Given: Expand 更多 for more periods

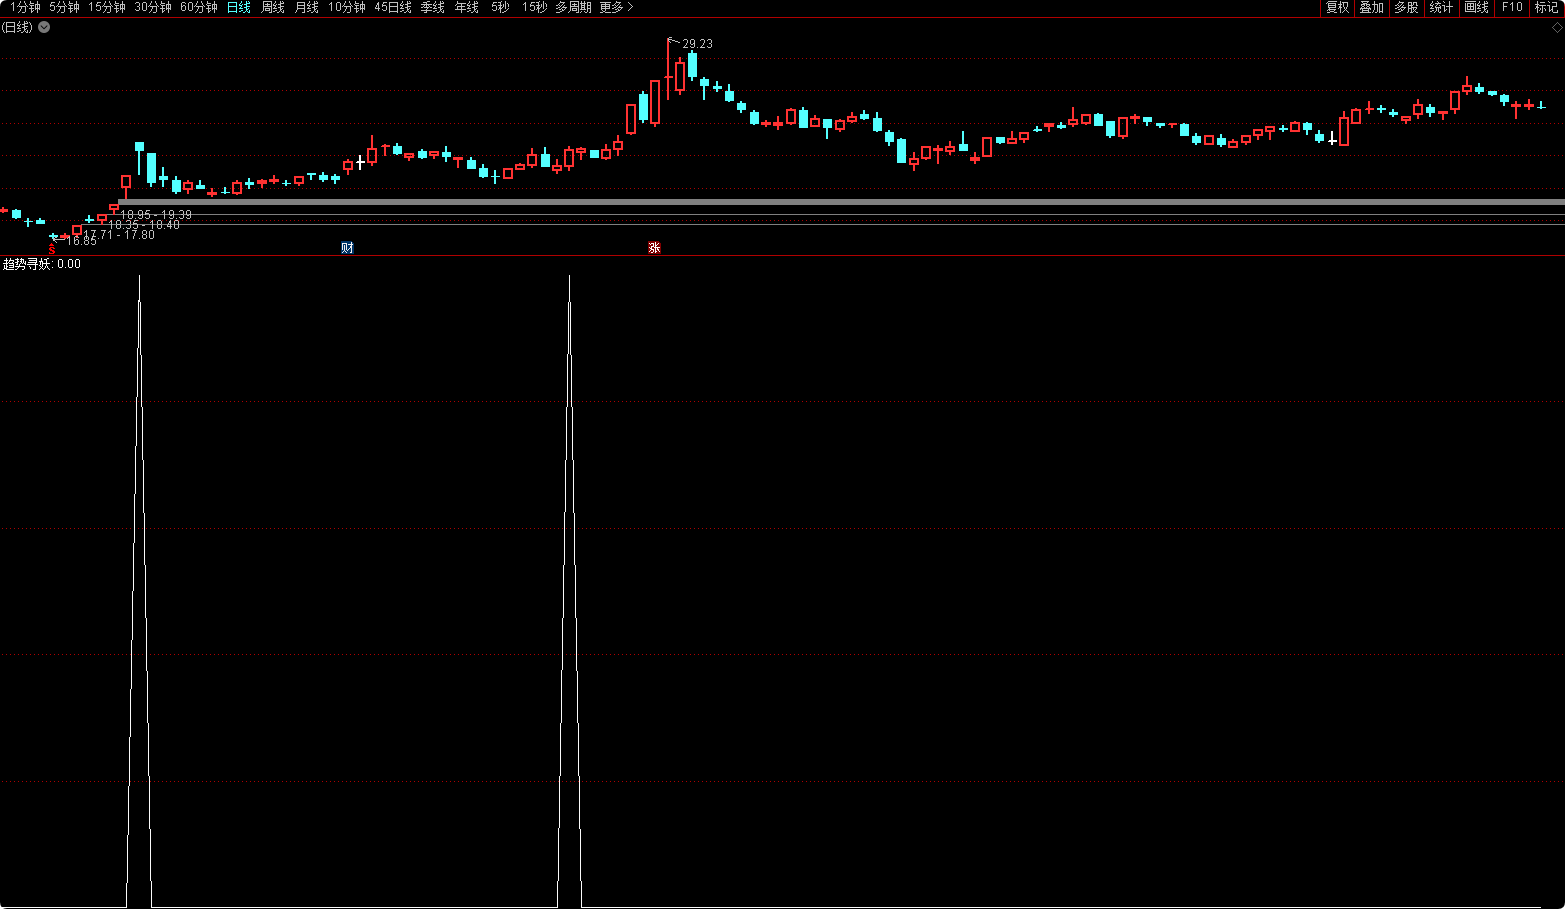Looking at the screenshot, I should 616,8.
